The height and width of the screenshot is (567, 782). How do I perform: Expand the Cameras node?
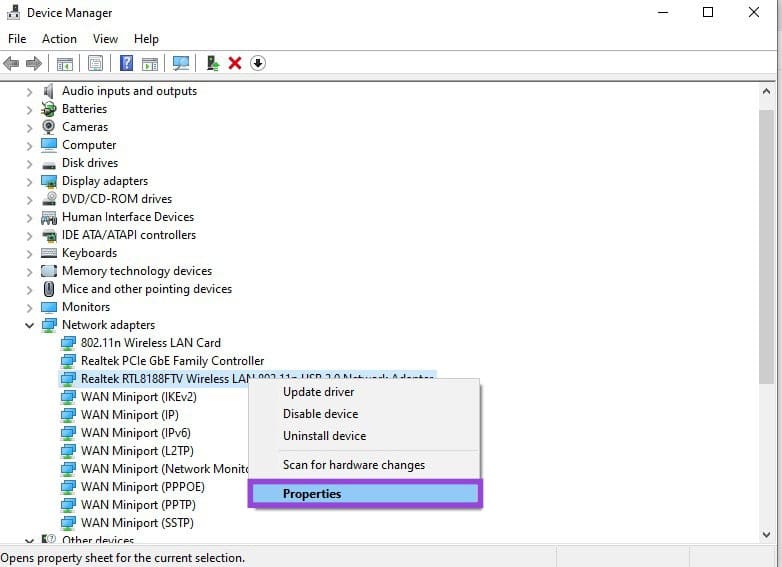tap(29, 128)
